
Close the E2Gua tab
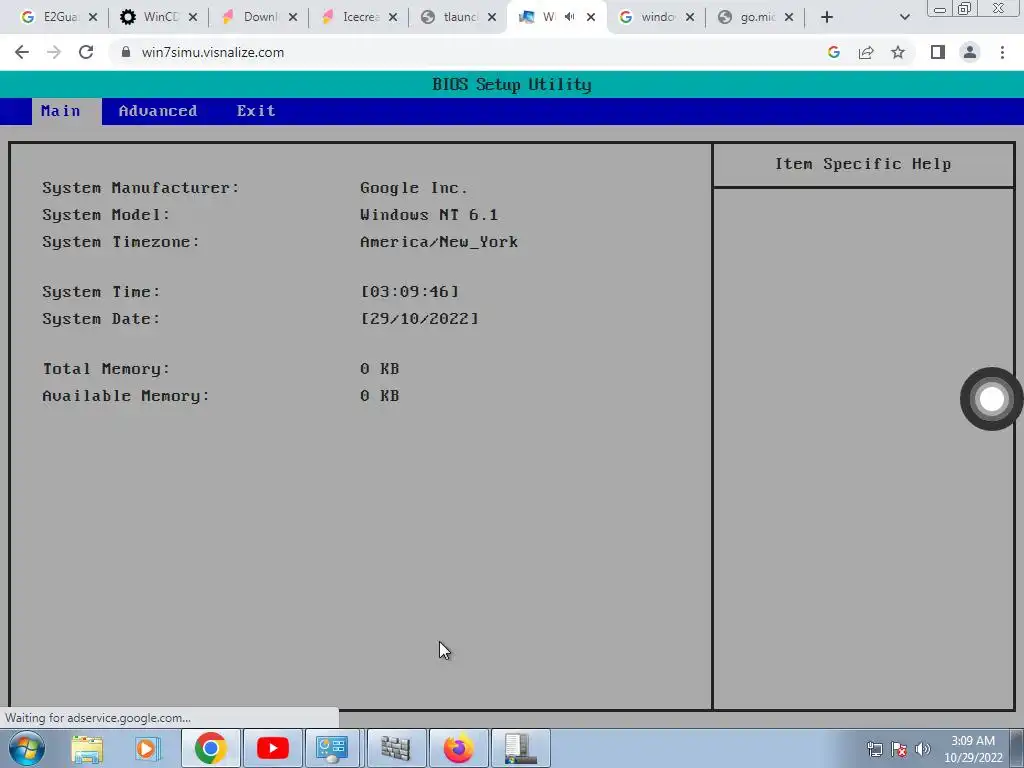[x=93, y=17]
